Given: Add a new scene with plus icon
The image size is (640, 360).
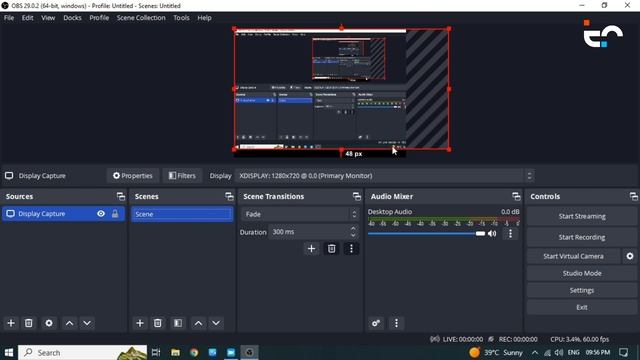Looking at the screenshot, I should click(140, 323).
